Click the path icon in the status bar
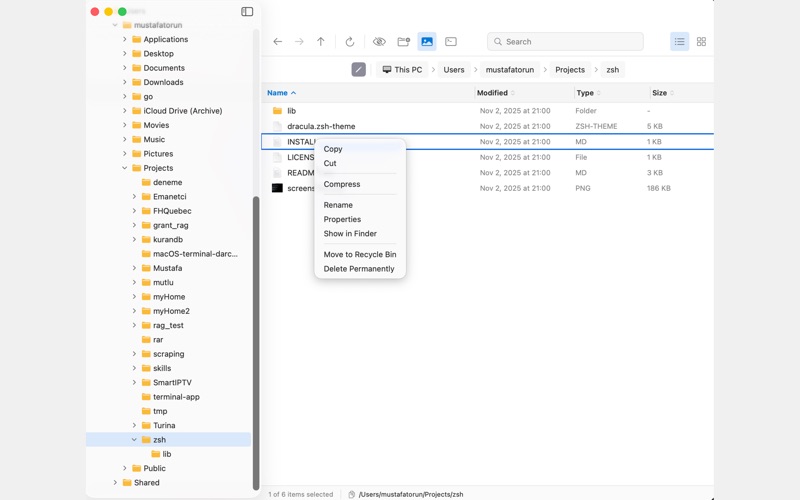 pyautogui.click(x=352, y=494)
